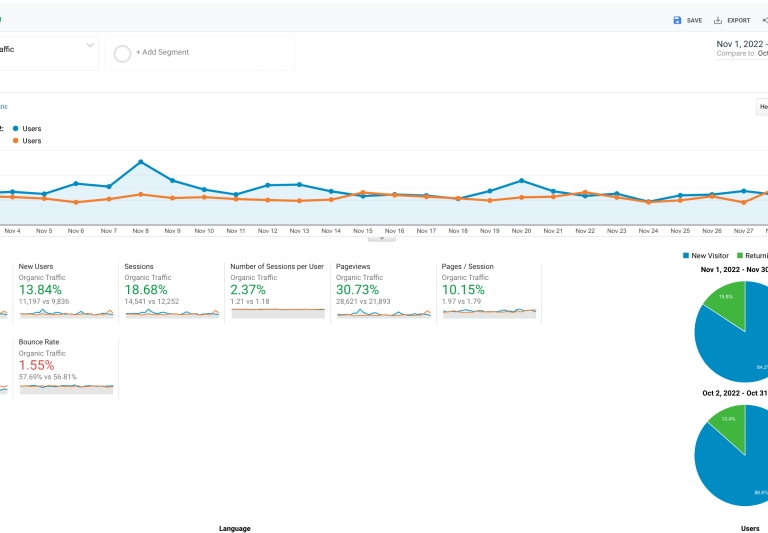The image size is (768, 533).
Task: Open the date range picker showing Nov 1, 2022
Action: pos(741,44)
